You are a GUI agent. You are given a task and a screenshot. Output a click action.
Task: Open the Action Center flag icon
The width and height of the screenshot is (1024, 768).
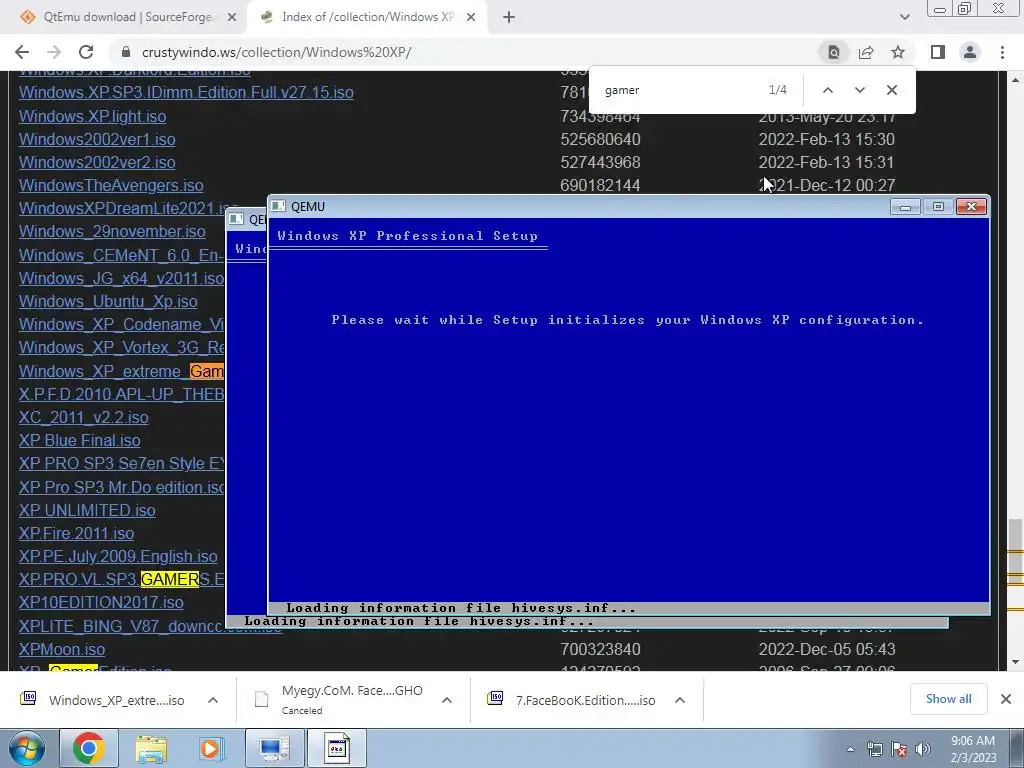[899, 750]
